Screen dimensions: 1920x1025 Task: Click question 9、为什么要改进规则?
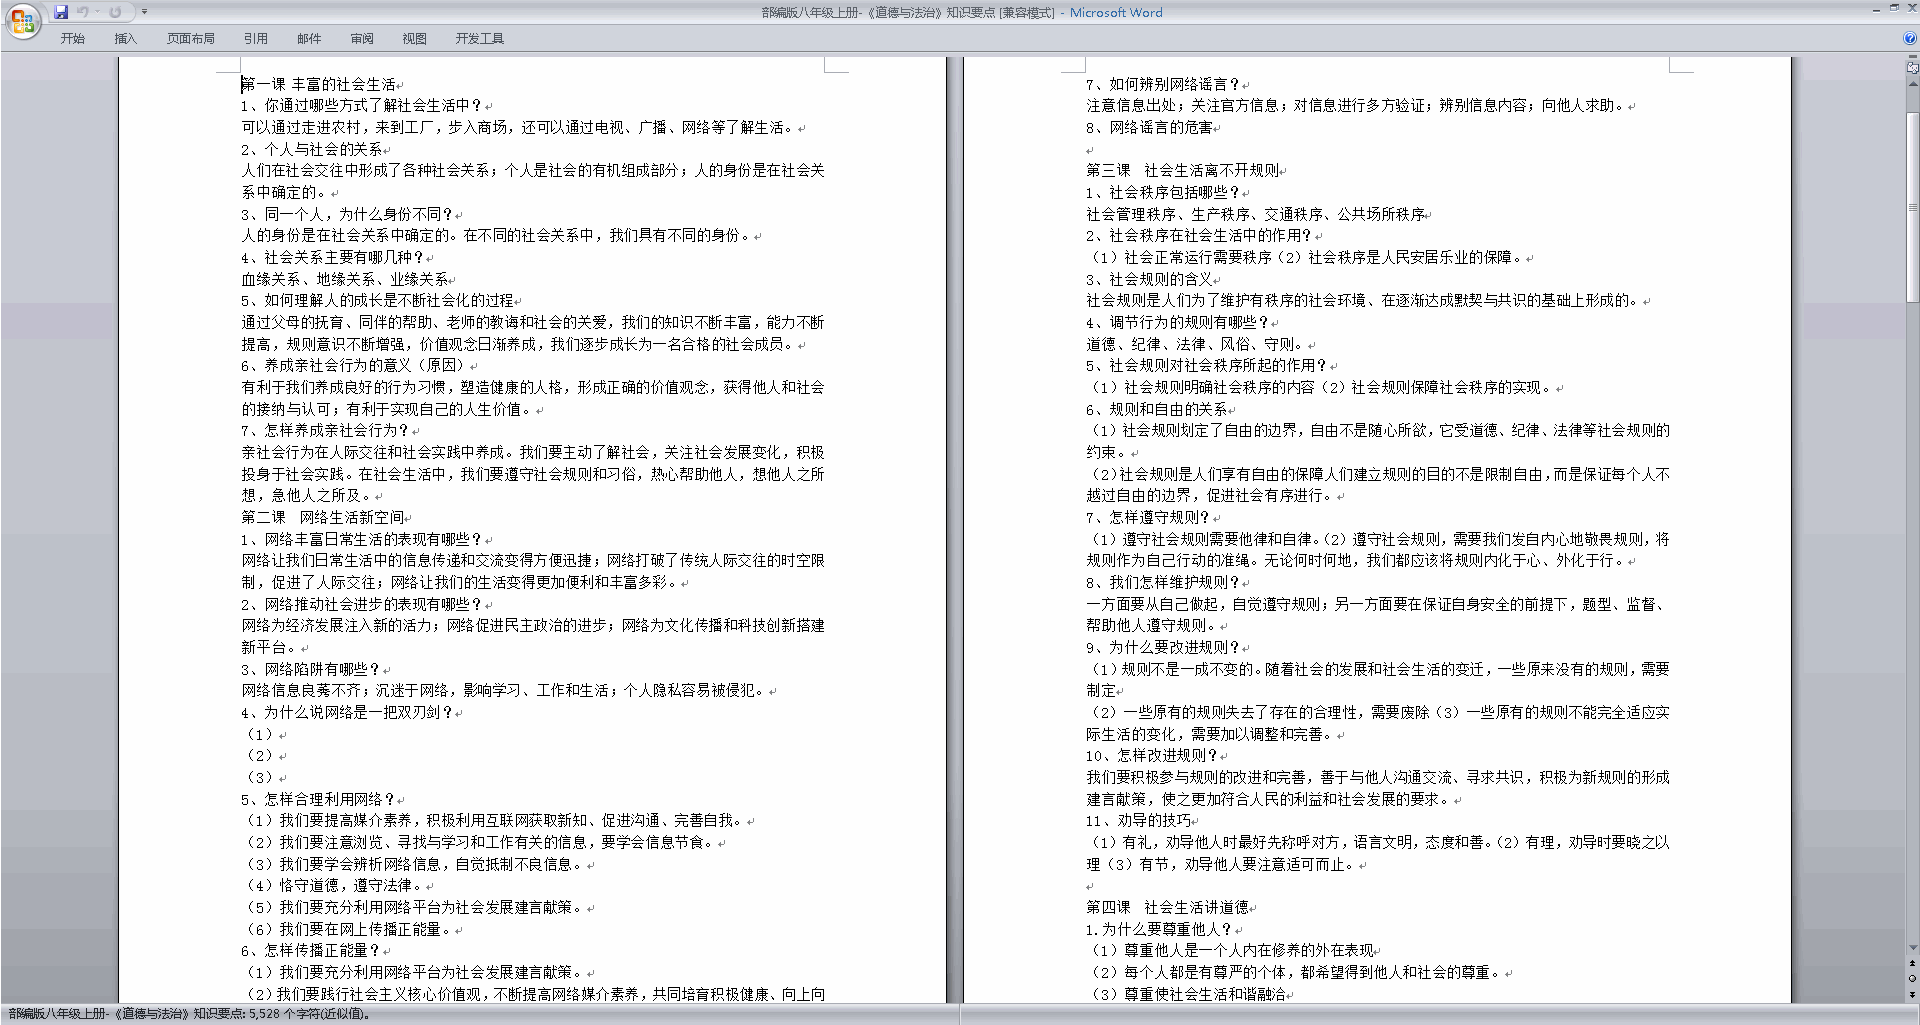(1163, 647)
